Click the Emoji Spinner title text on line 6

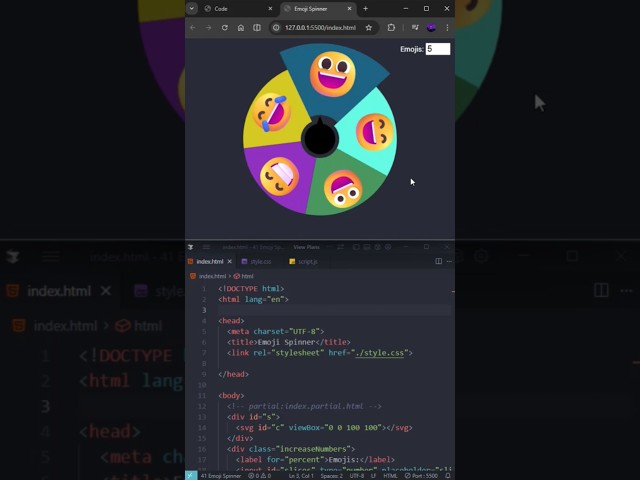tap(287, 342)
